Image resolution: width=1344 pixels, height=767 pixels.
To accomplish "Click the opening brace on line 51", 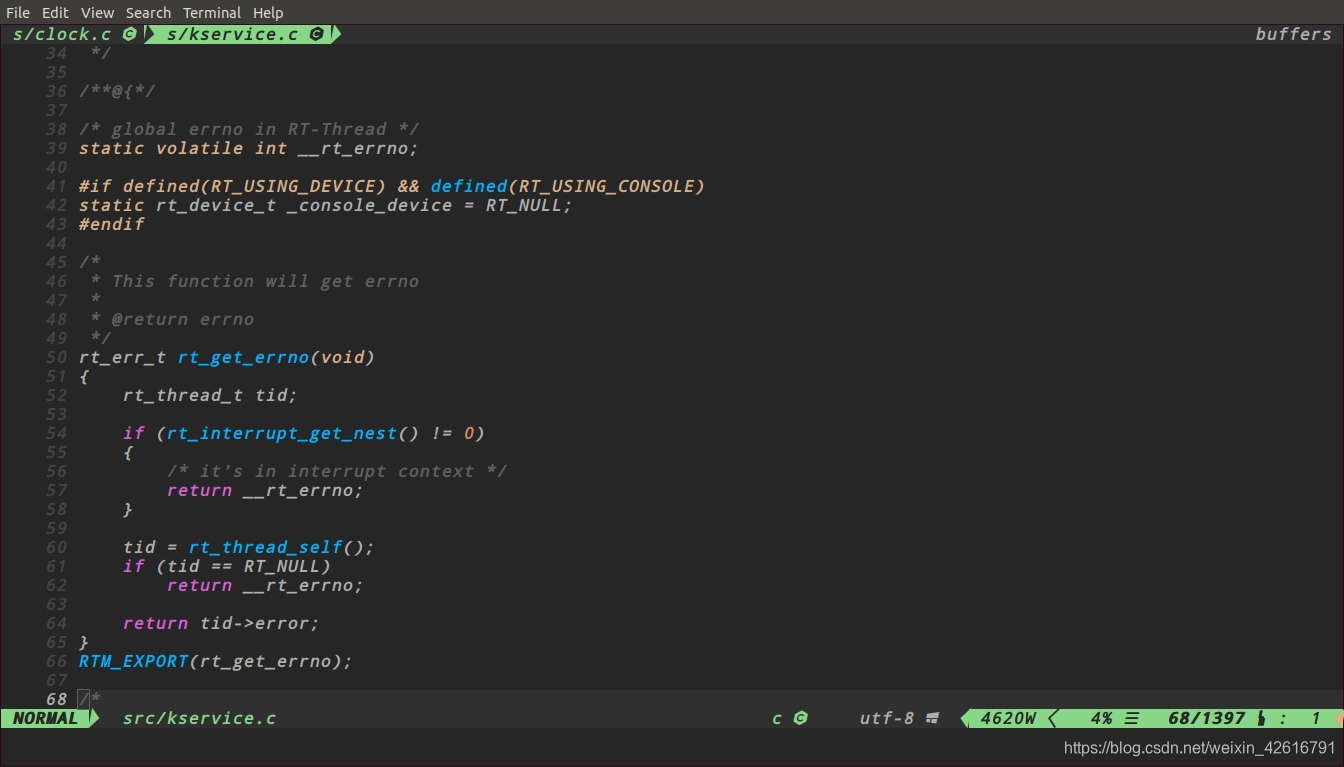I will (84, 376).
